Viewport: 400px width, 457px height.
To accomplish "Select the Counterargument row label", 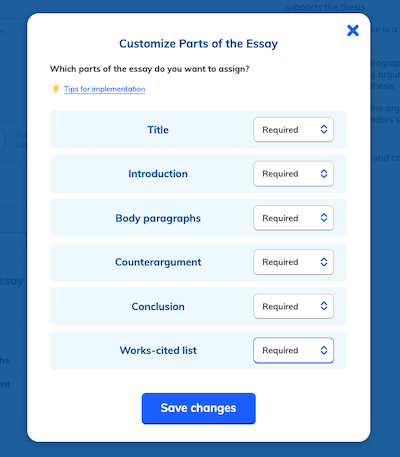I will 158,262.
